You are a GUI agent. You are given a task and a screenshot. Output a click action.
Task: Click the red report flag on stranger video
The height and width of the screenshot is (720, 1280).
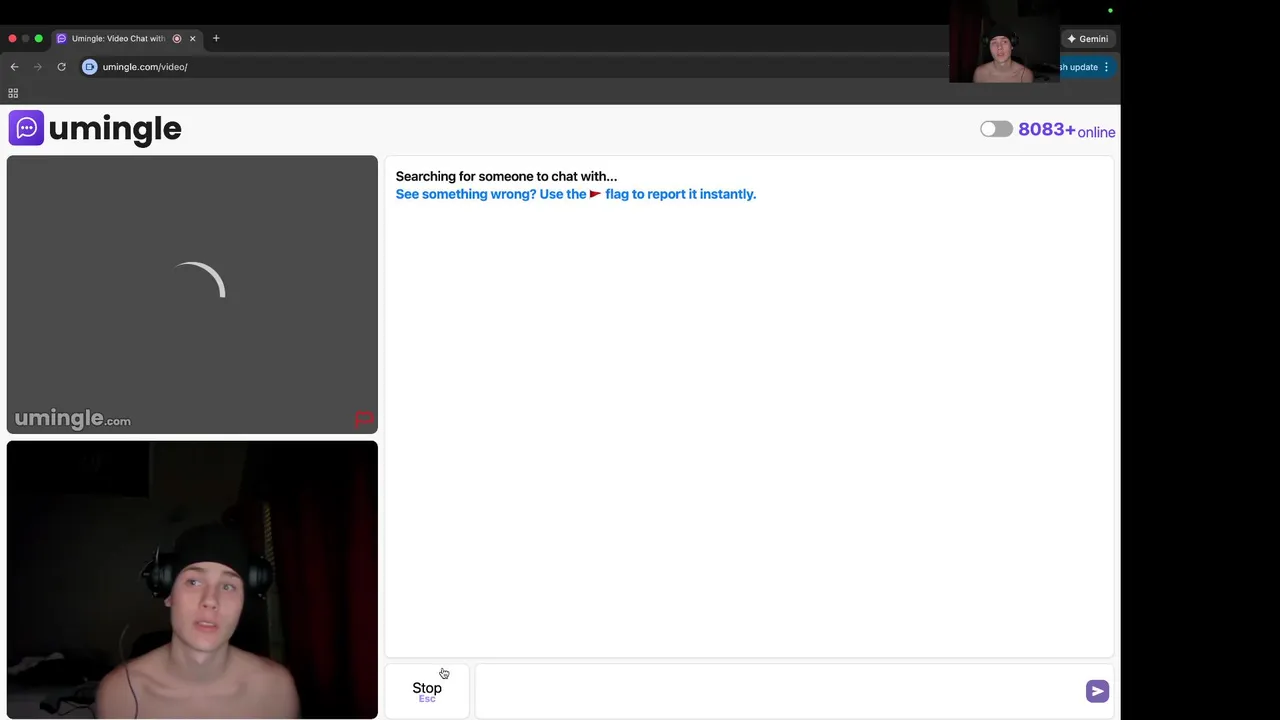pyautogui.click(x=363, y=419)
